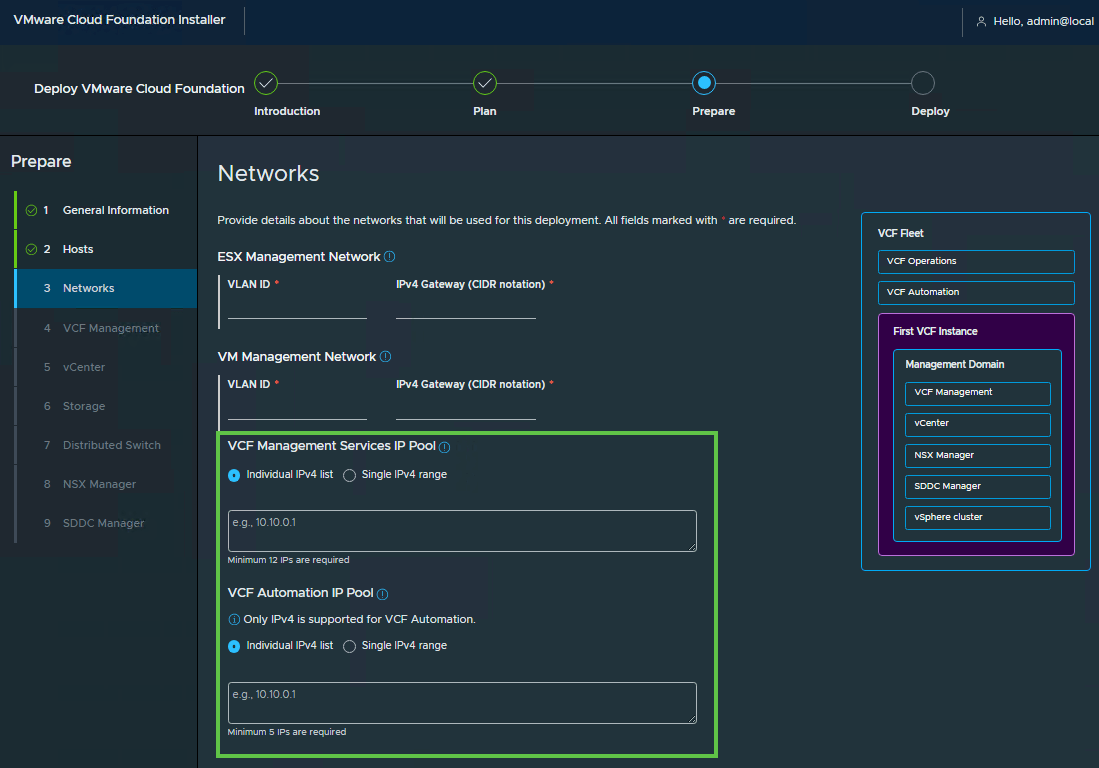The height and width of the screenshot is (768, 1099).
Task: Click the Deploy step empty circle
Action: click(x=922, y=83)
